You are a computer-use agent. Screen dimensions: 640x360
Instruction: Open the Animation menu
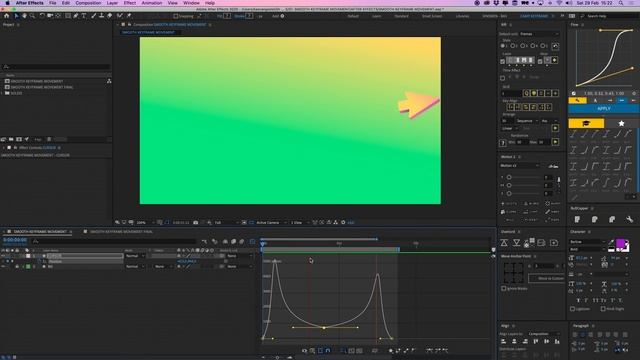[x=152, y=3]
